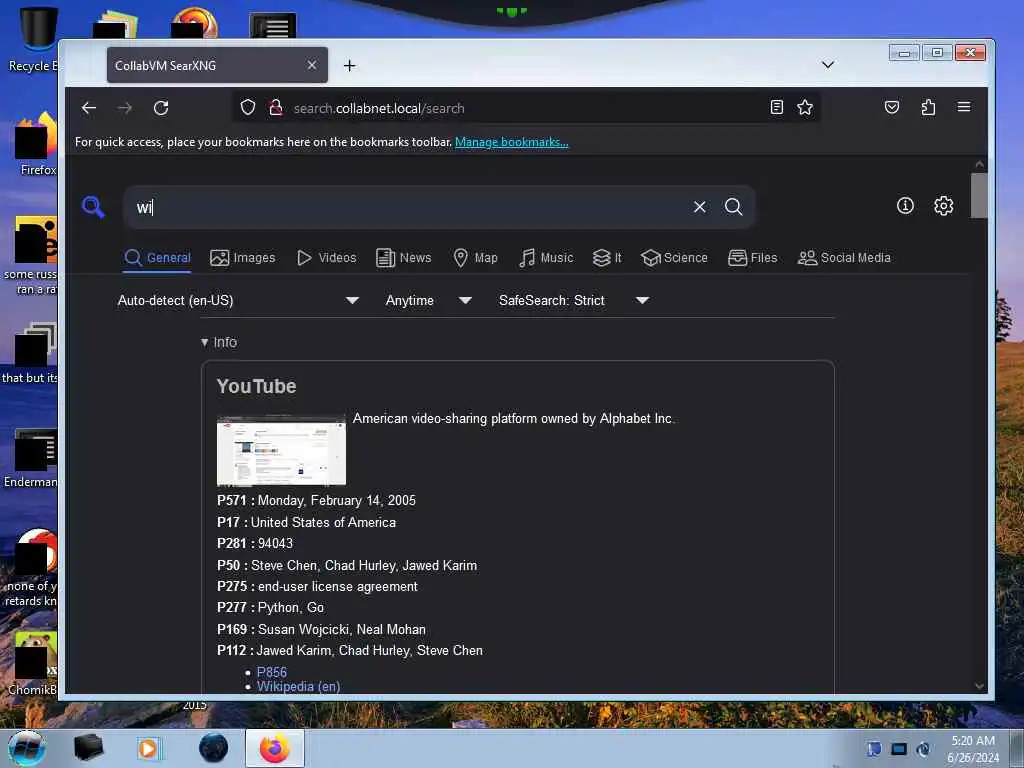Open the Auto-detect (en-US) language dropdown
This screenshot has width=1024, height=768.
(x=238, y=300)
